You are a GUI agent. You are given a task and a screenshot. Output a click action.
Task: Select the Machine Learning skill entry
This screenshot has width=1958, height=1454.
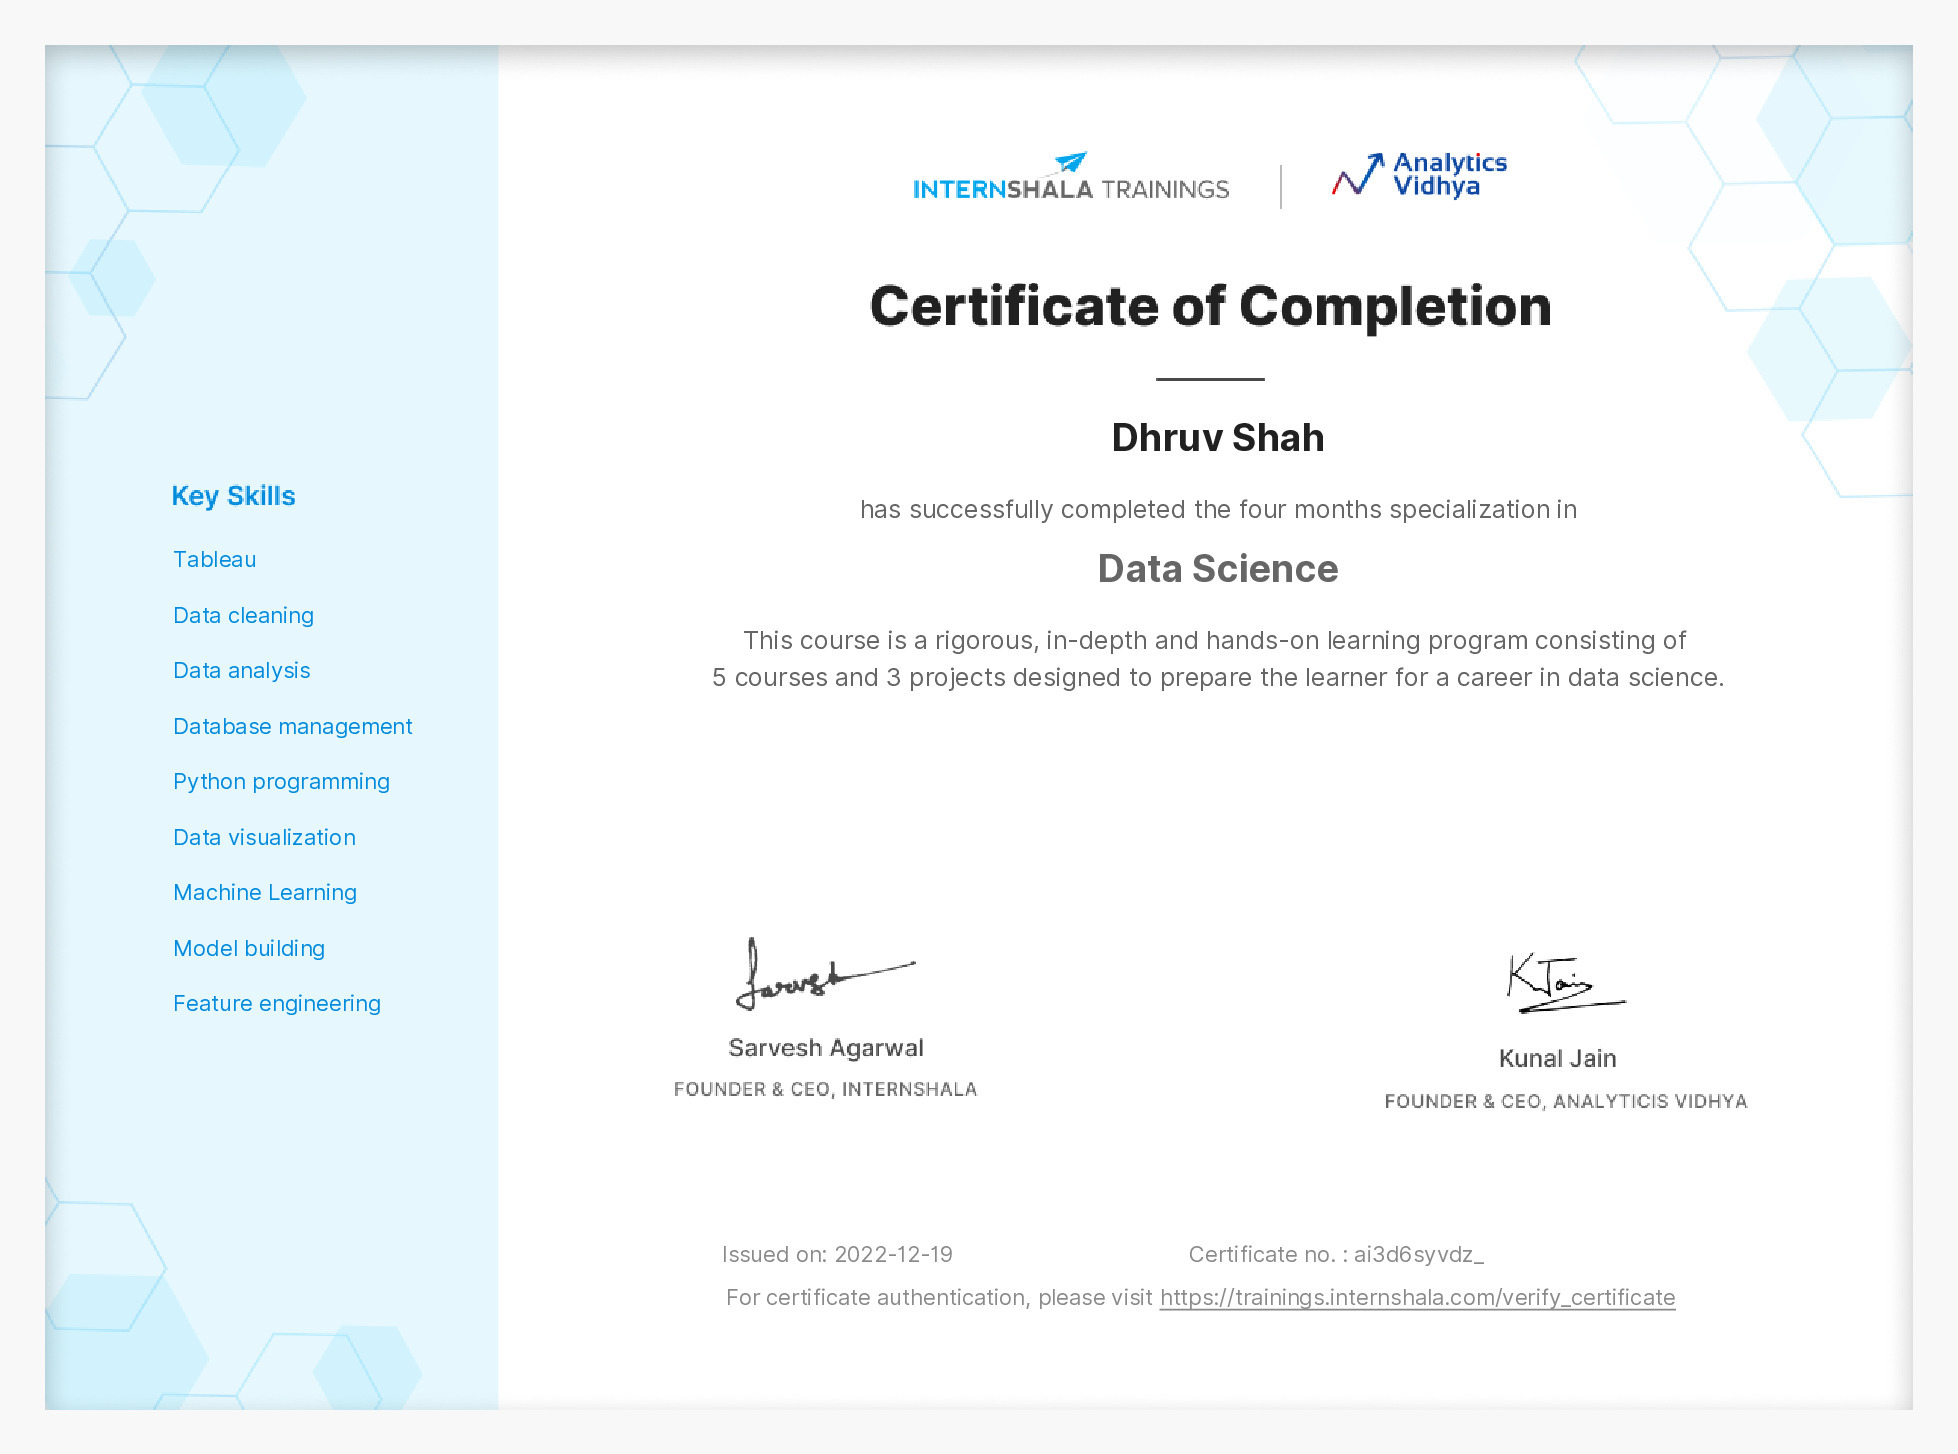264,892
